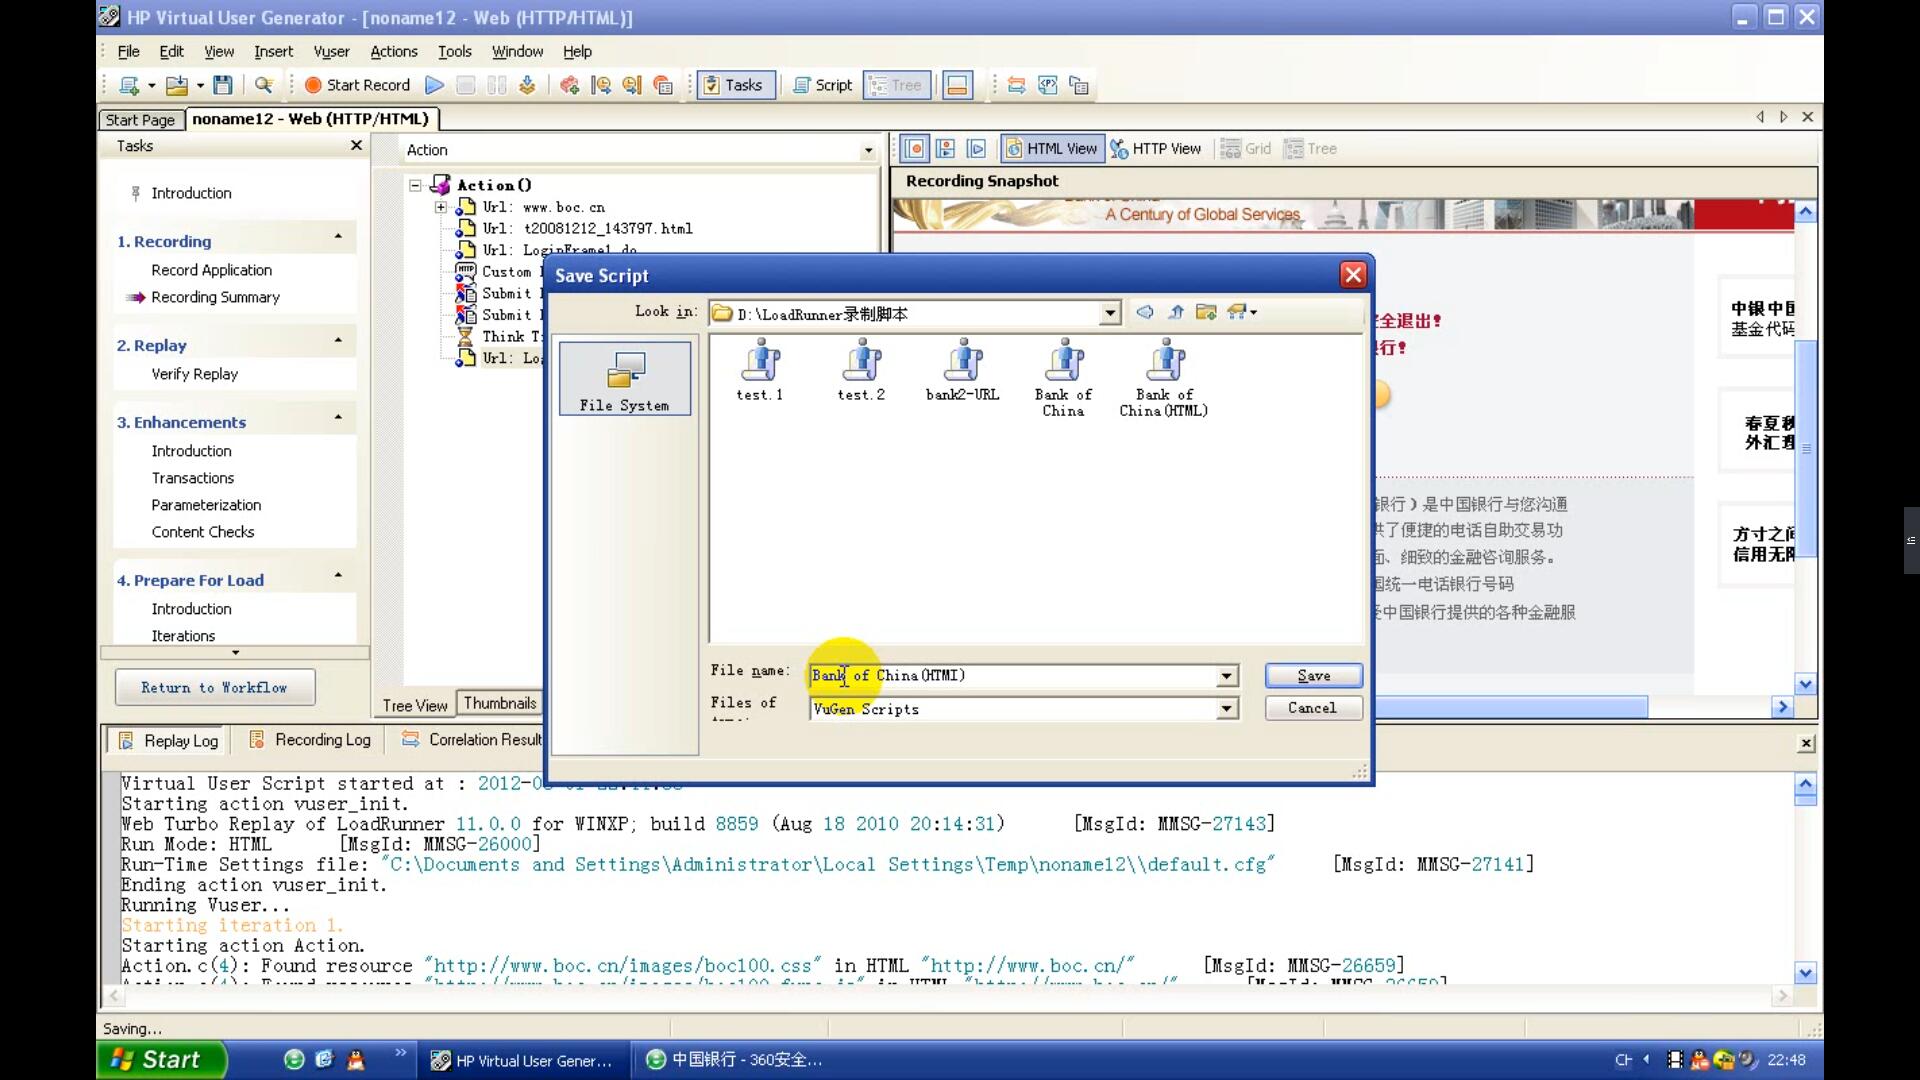Close the Tasks pane with X
Screen dimensions: 1920x1080
pyautogui.click(x=356, y=146)
